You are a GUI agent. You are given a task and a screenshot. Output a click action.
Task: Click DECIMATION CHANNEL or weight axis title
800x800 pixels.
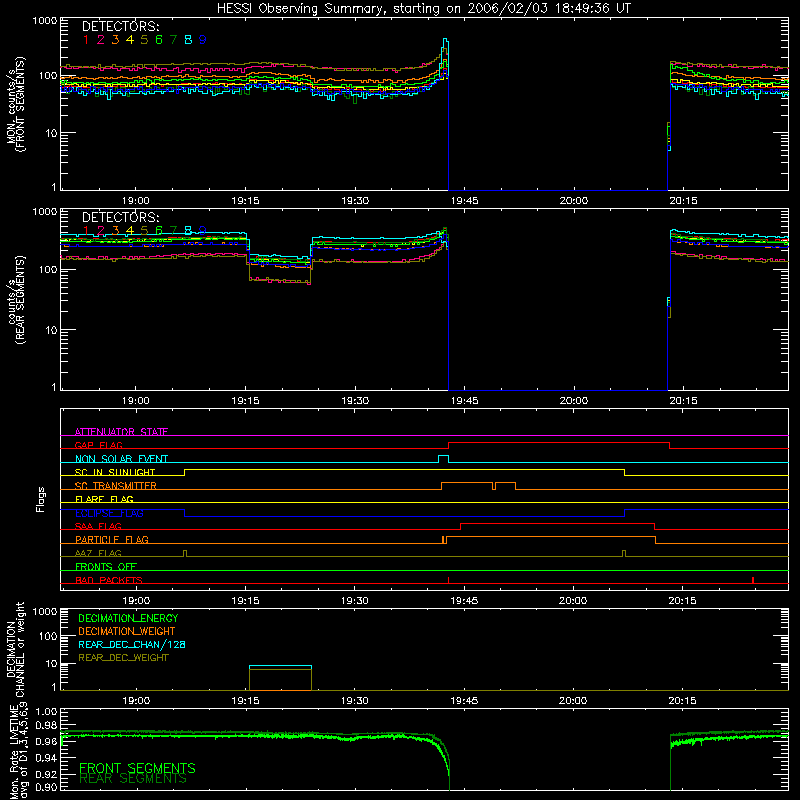(x=16, y=649)
